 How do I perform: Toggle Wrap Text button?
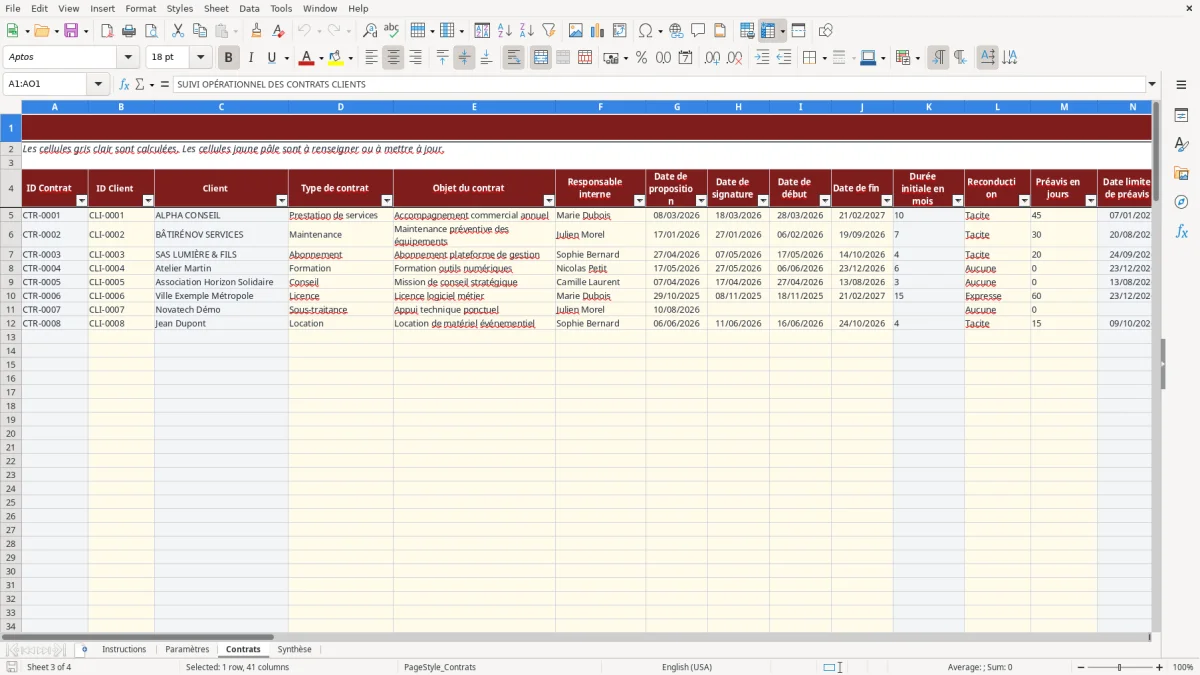[x=513, y=58]
